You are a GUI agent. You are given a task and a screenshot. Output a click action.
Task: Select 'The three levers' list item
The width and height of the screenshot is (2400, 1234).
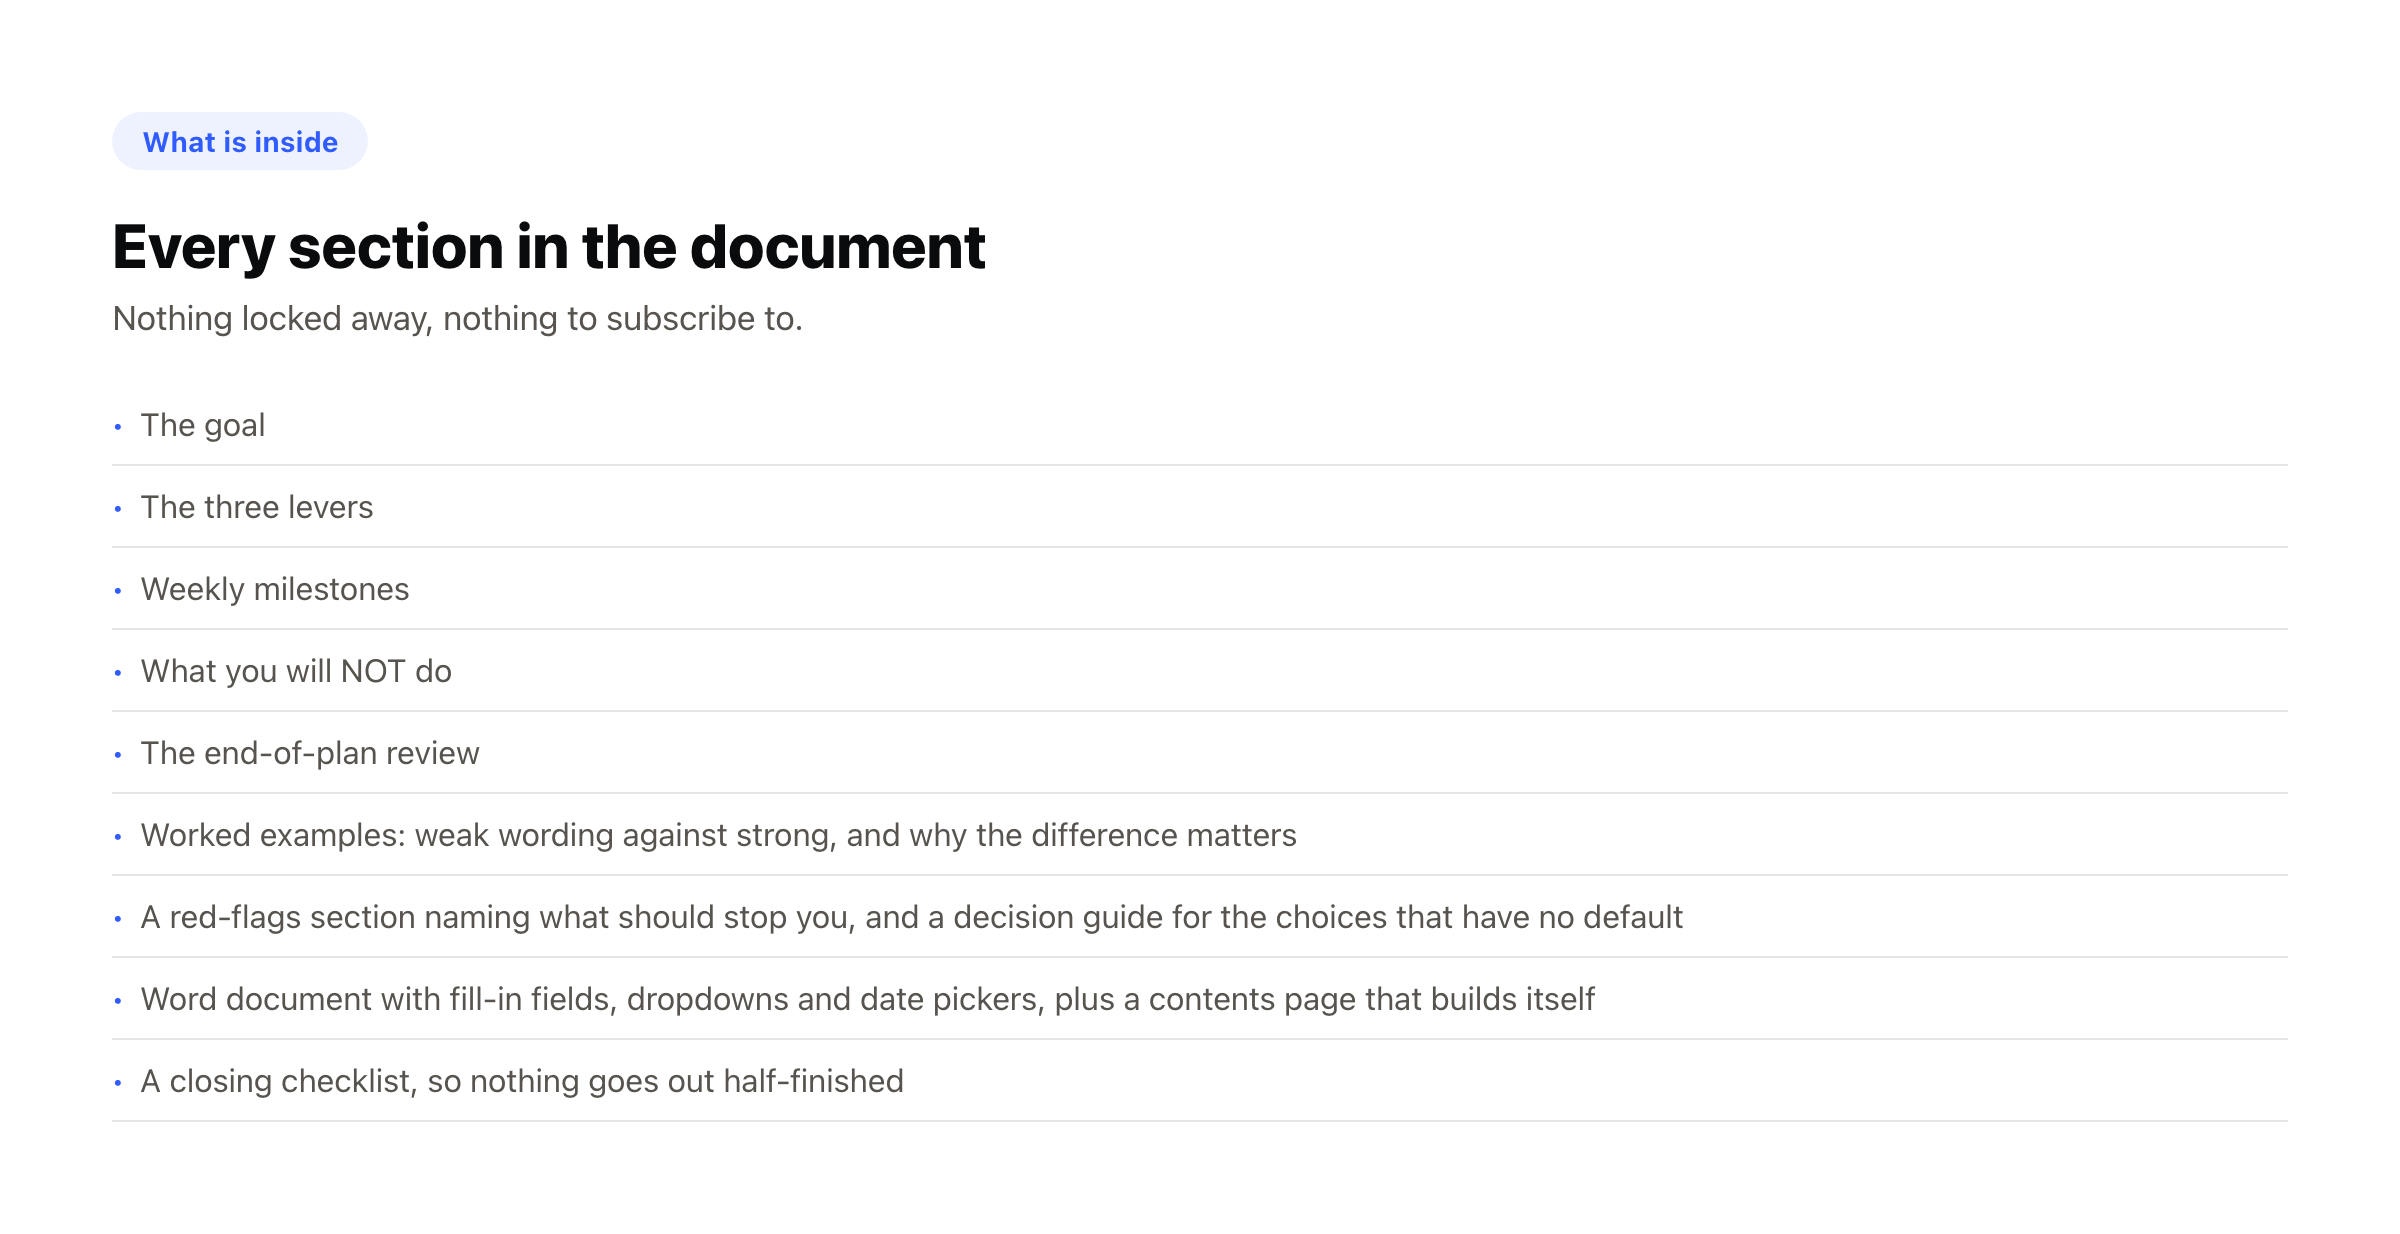pos(1200,507)
